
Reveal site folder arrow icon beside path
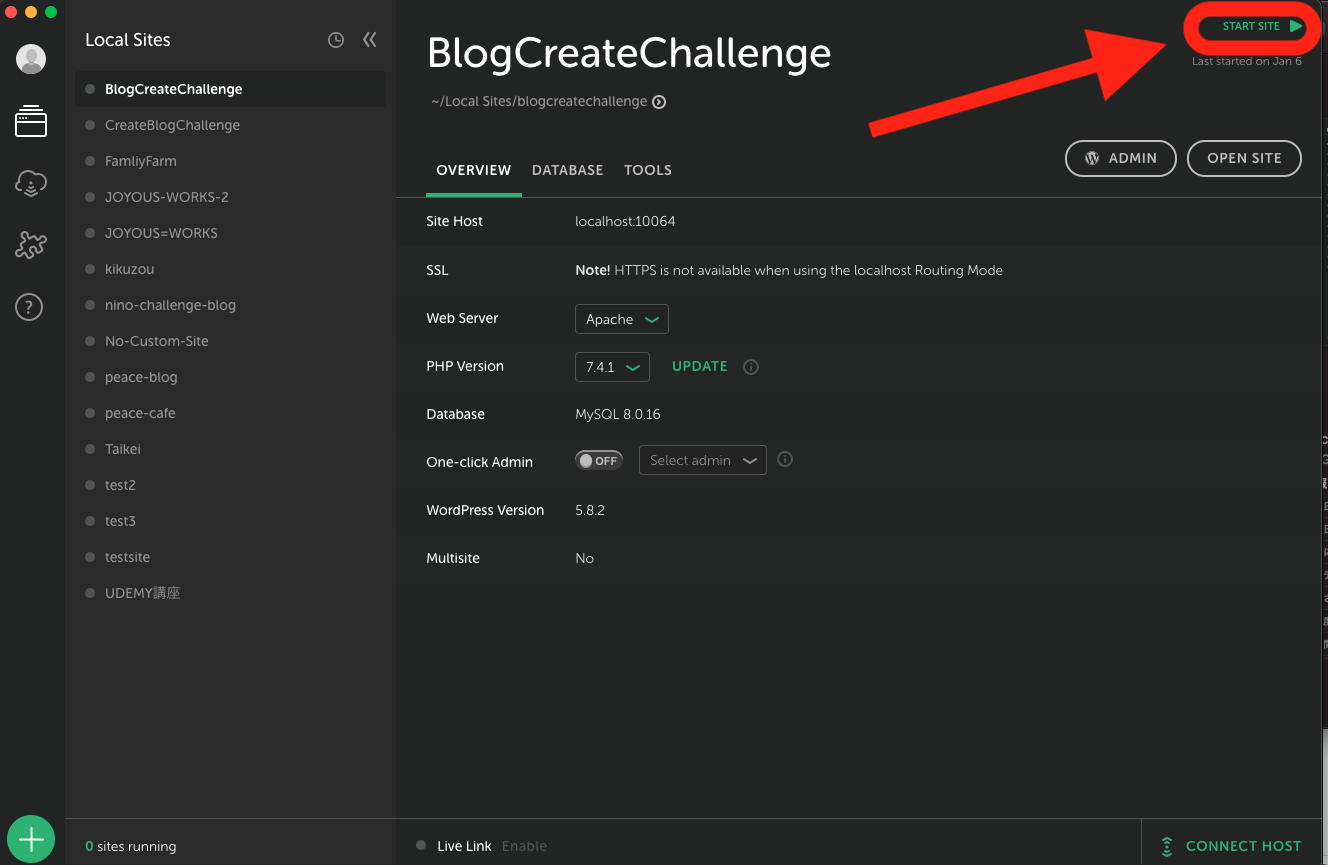tap(659, 102)
